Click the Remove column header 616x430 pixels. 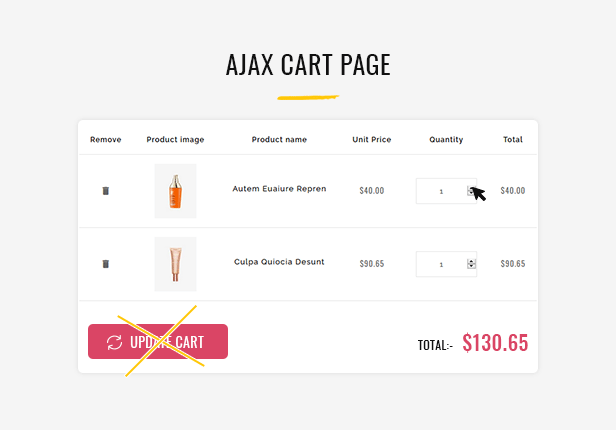pos(106,139)
